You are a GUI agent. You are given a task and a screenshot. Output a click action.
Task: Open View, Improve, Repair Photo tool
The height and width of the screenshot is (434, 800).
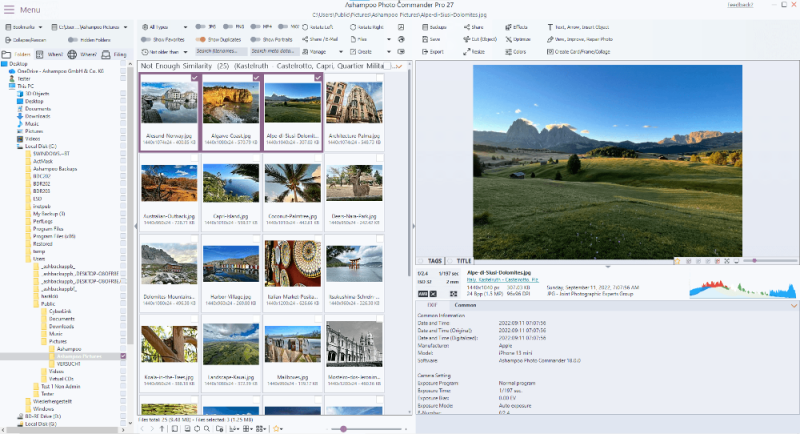tap(580, 39)
